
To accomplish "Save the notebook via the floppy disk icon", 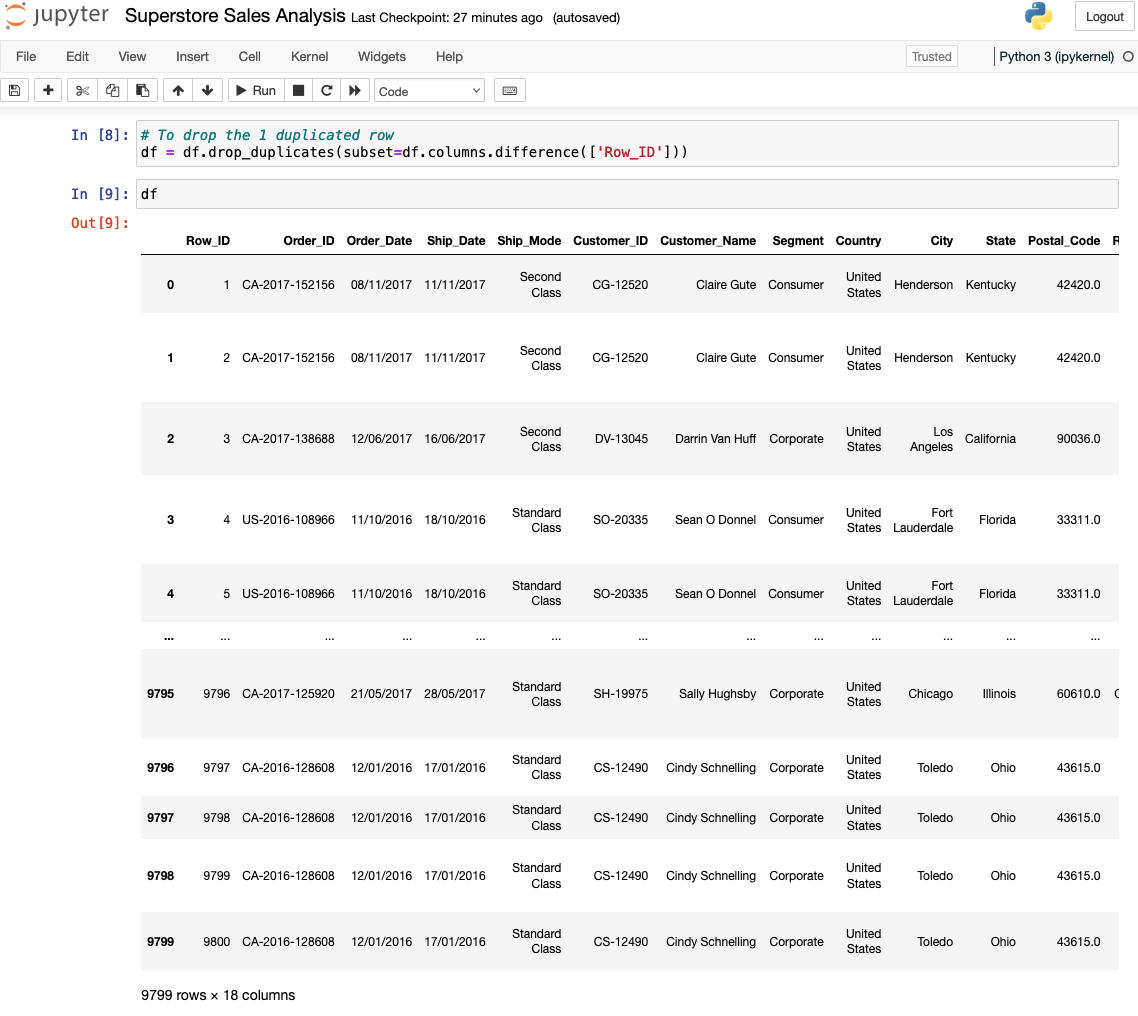I will click(15, 90).
